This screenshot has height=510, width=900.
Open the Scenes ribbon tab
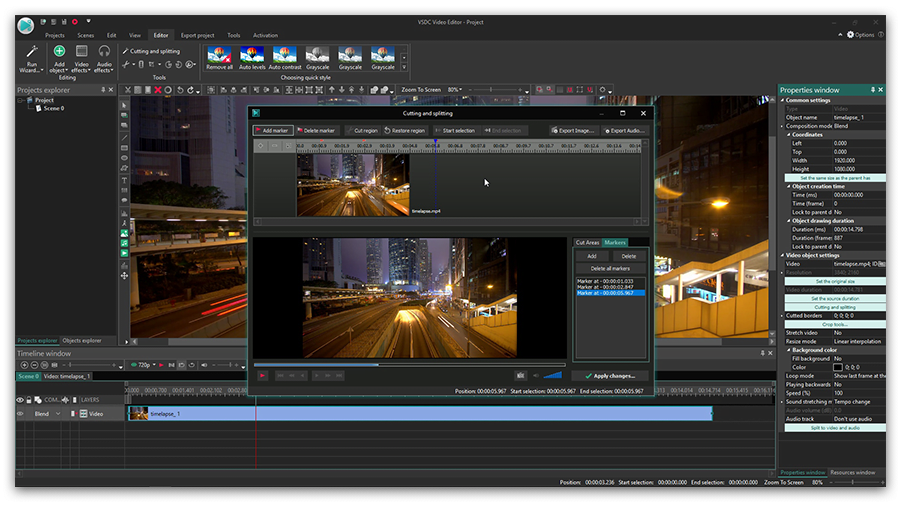pos(86,36)
